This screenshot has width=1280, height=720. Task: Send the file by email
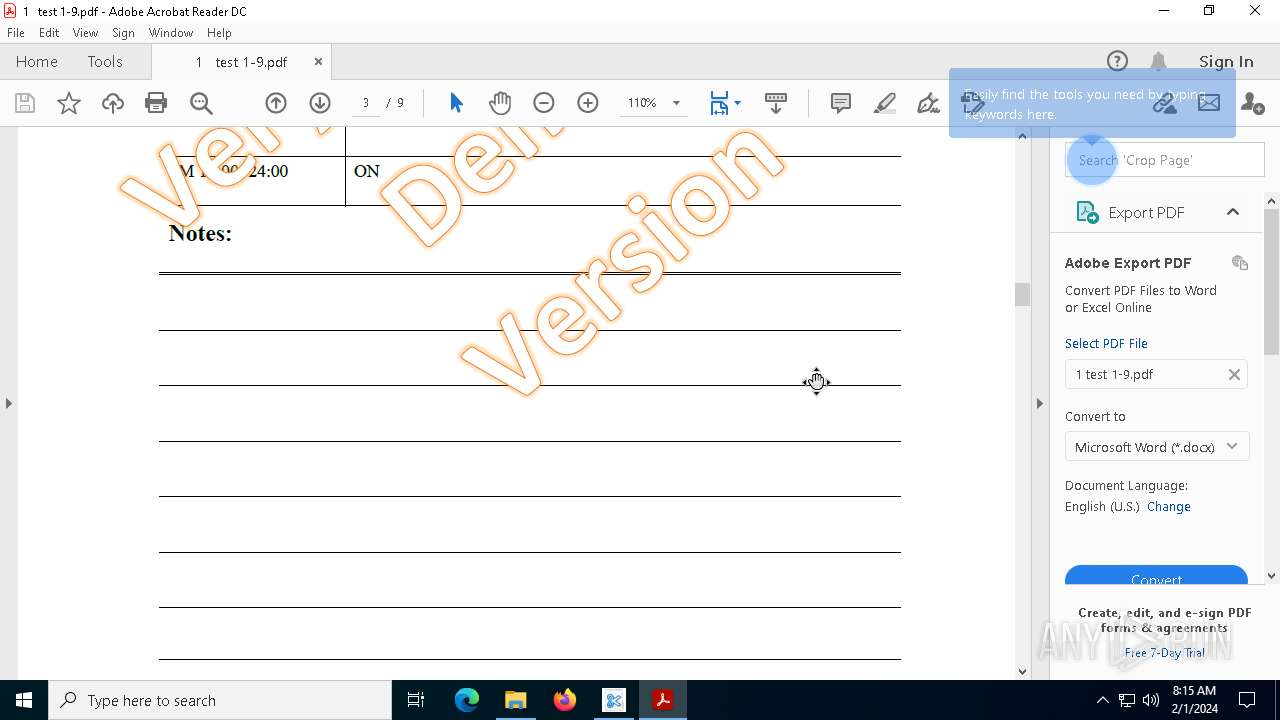pos(1209,103)
